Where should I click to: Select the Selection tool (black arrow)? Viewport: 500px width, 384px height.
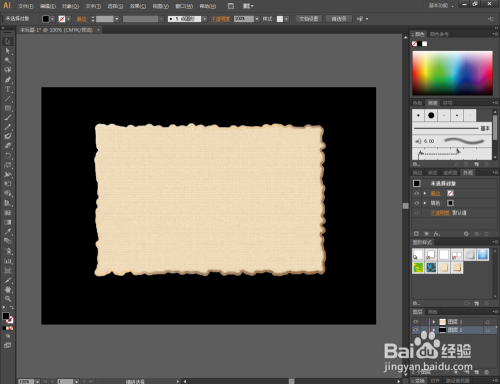point(8,41)
